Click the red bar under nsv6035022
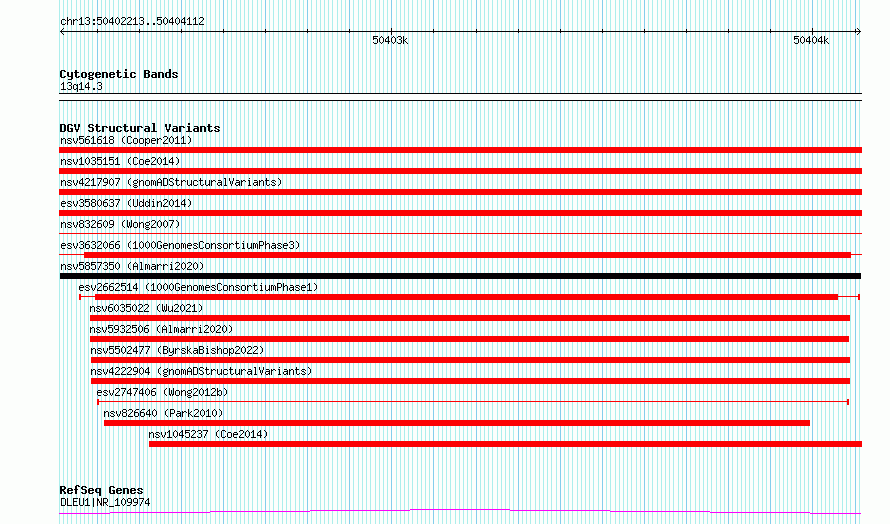The width and height of the screenshot is (890, 524). click(469, 318)
